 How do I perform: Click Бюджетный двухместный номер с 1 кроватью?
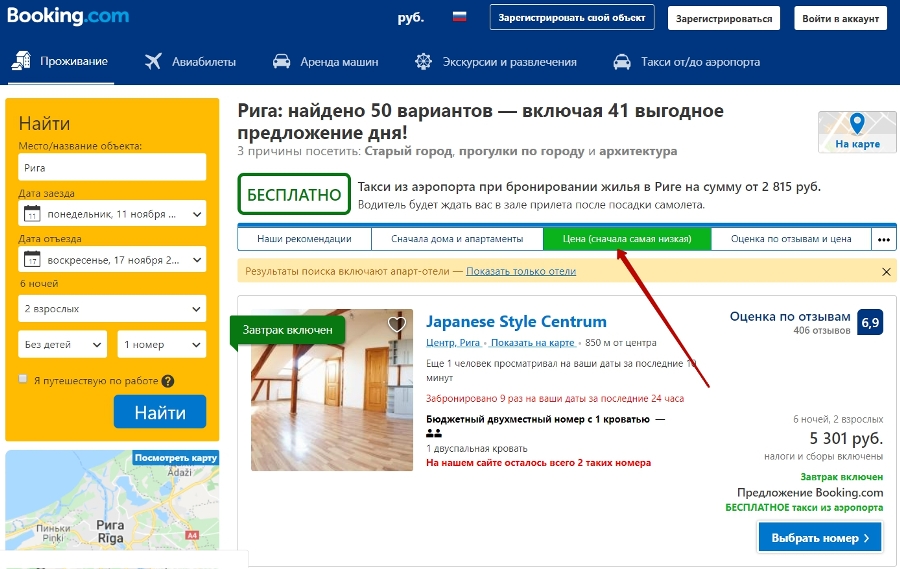538,419
